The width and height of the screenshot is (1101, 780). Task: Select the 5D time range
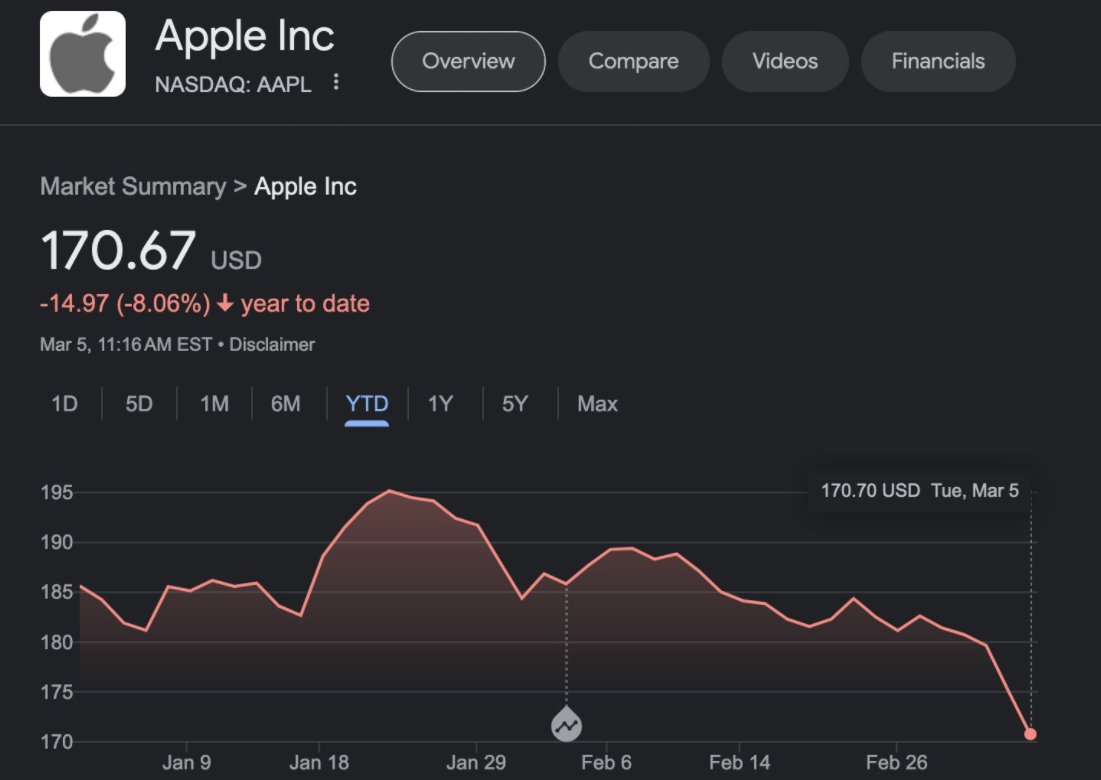pos(139,404)
